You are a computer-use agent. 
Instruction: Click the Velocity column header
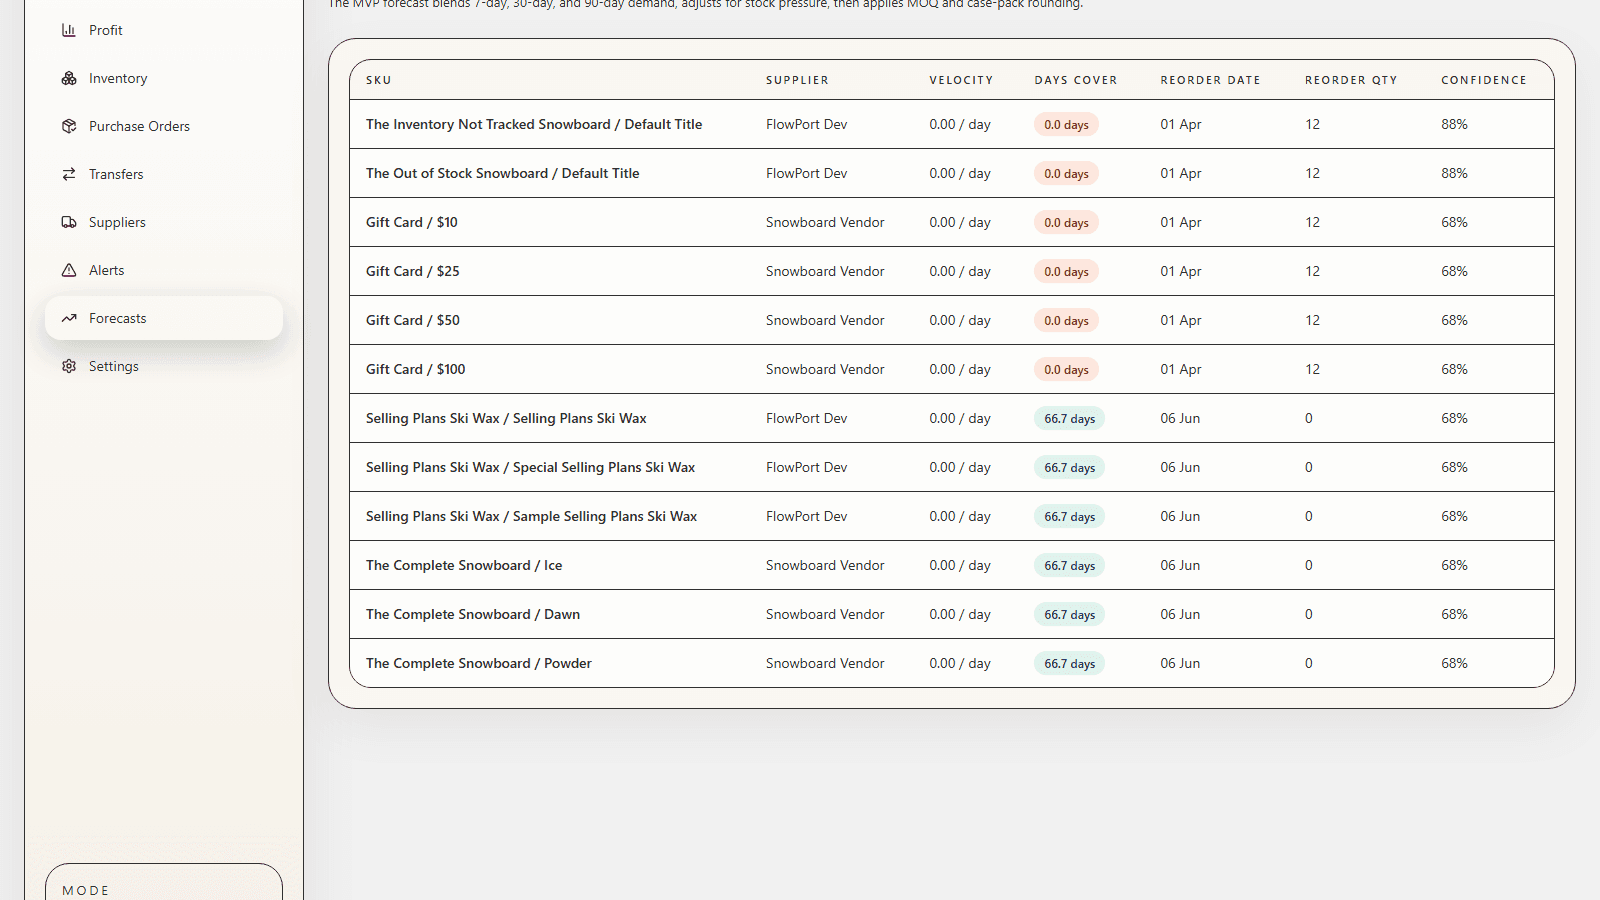[x=961, y=80]
